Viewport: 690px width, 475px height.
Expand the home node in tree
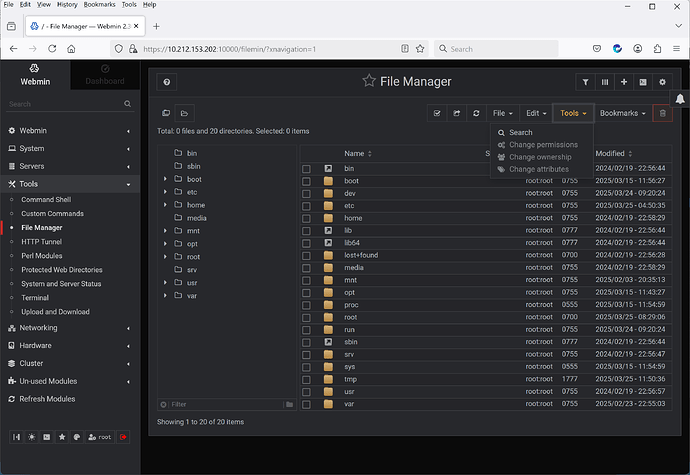(165, 205)
